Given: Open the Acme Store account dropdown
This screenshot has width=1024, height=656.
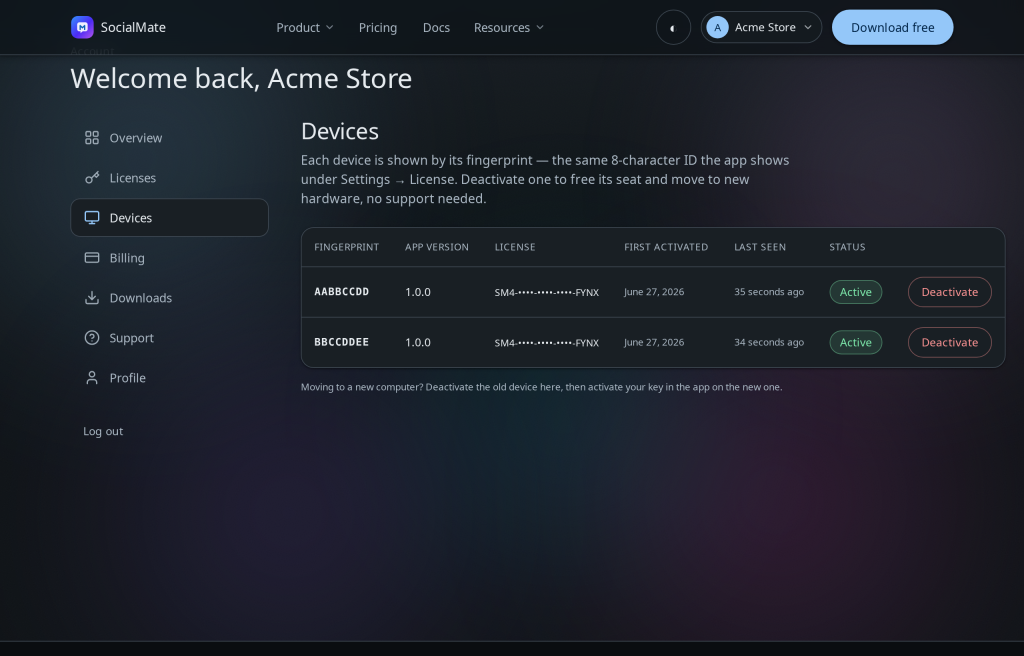Looking at the screenshot, I should click(761, 27).
